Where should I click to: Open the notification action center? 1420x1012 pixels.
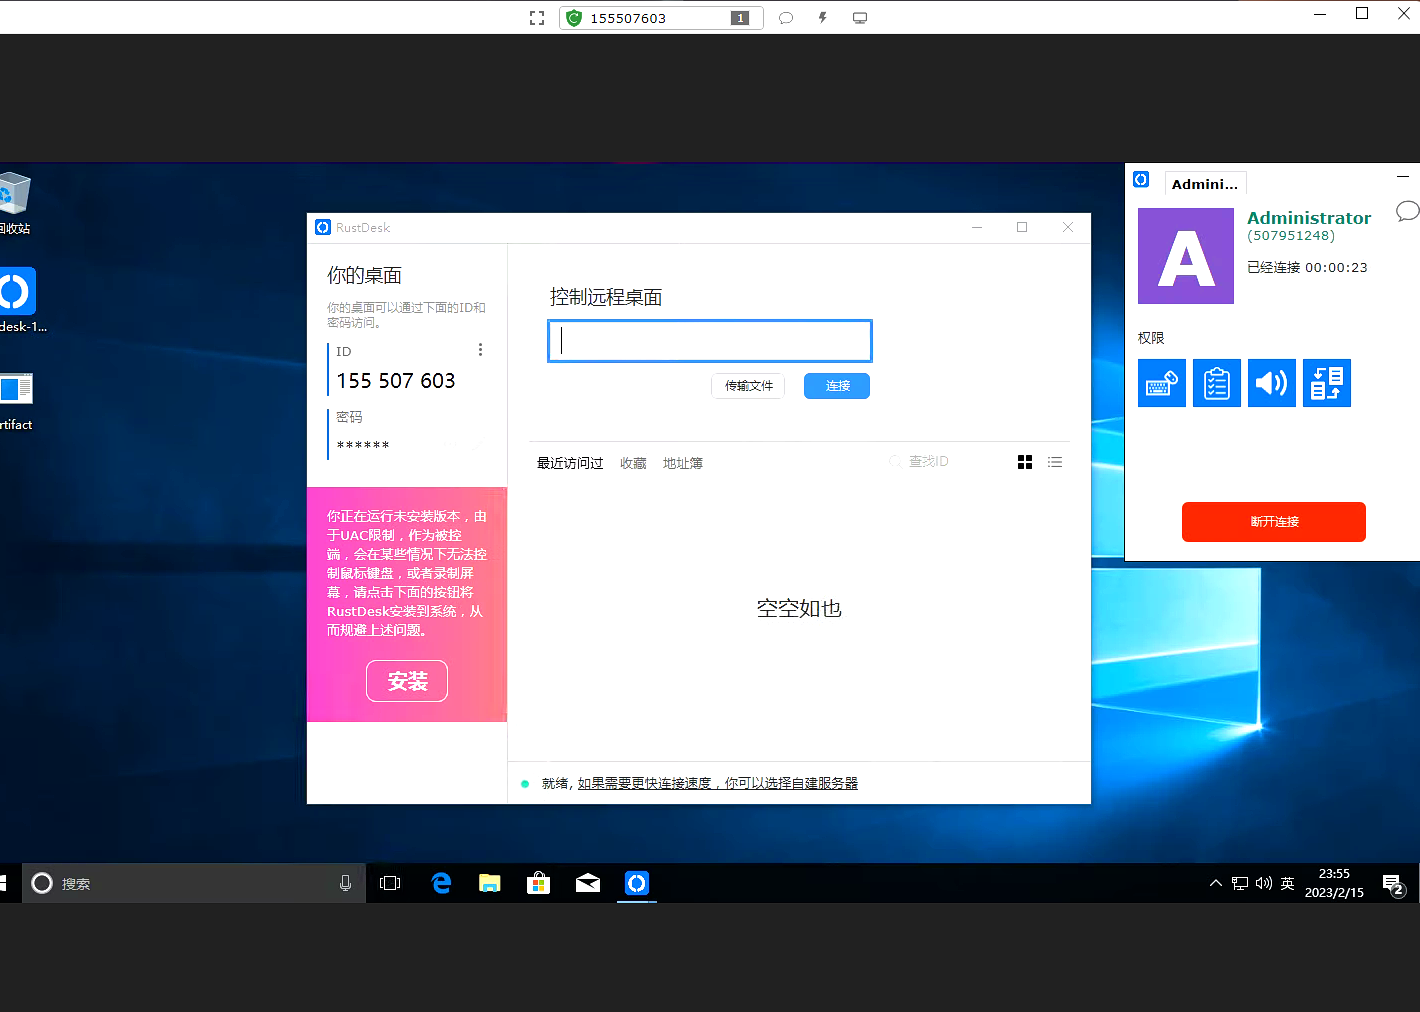click(1394, 884)
